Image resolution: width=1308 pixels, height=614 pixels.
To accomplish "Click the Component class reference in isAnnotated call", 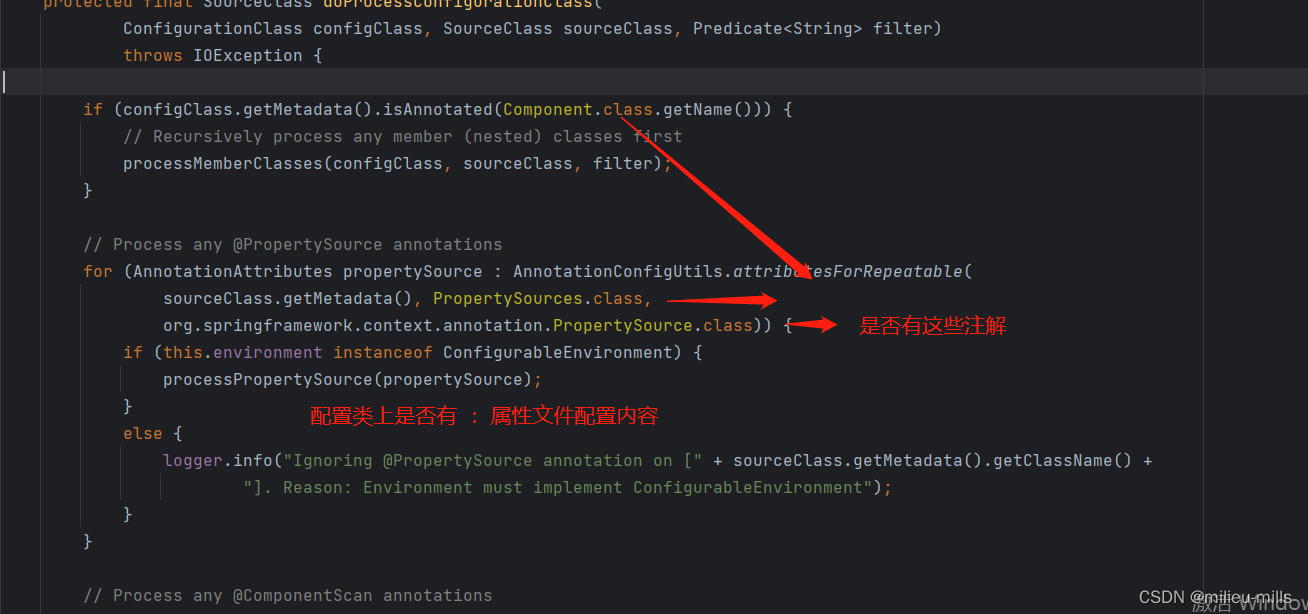I will coord(547,109).
